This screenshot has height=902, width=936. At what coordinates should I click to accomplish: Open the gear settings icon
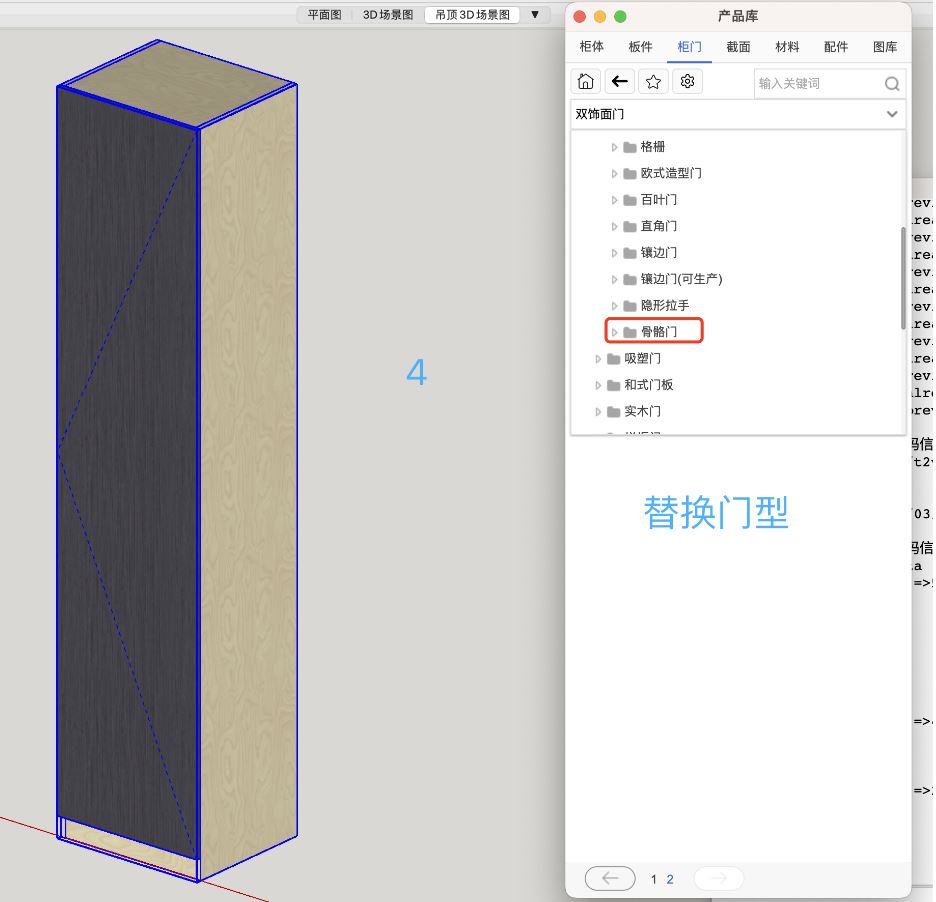(687, 82)
